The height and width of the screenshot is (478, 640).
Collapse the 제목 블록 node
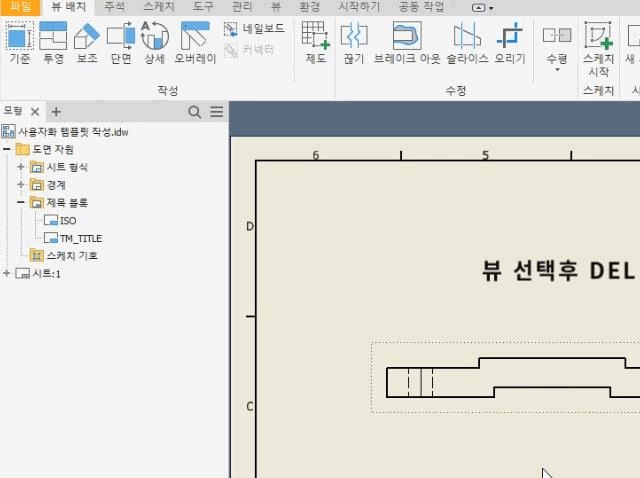click(x=21, y=202)
